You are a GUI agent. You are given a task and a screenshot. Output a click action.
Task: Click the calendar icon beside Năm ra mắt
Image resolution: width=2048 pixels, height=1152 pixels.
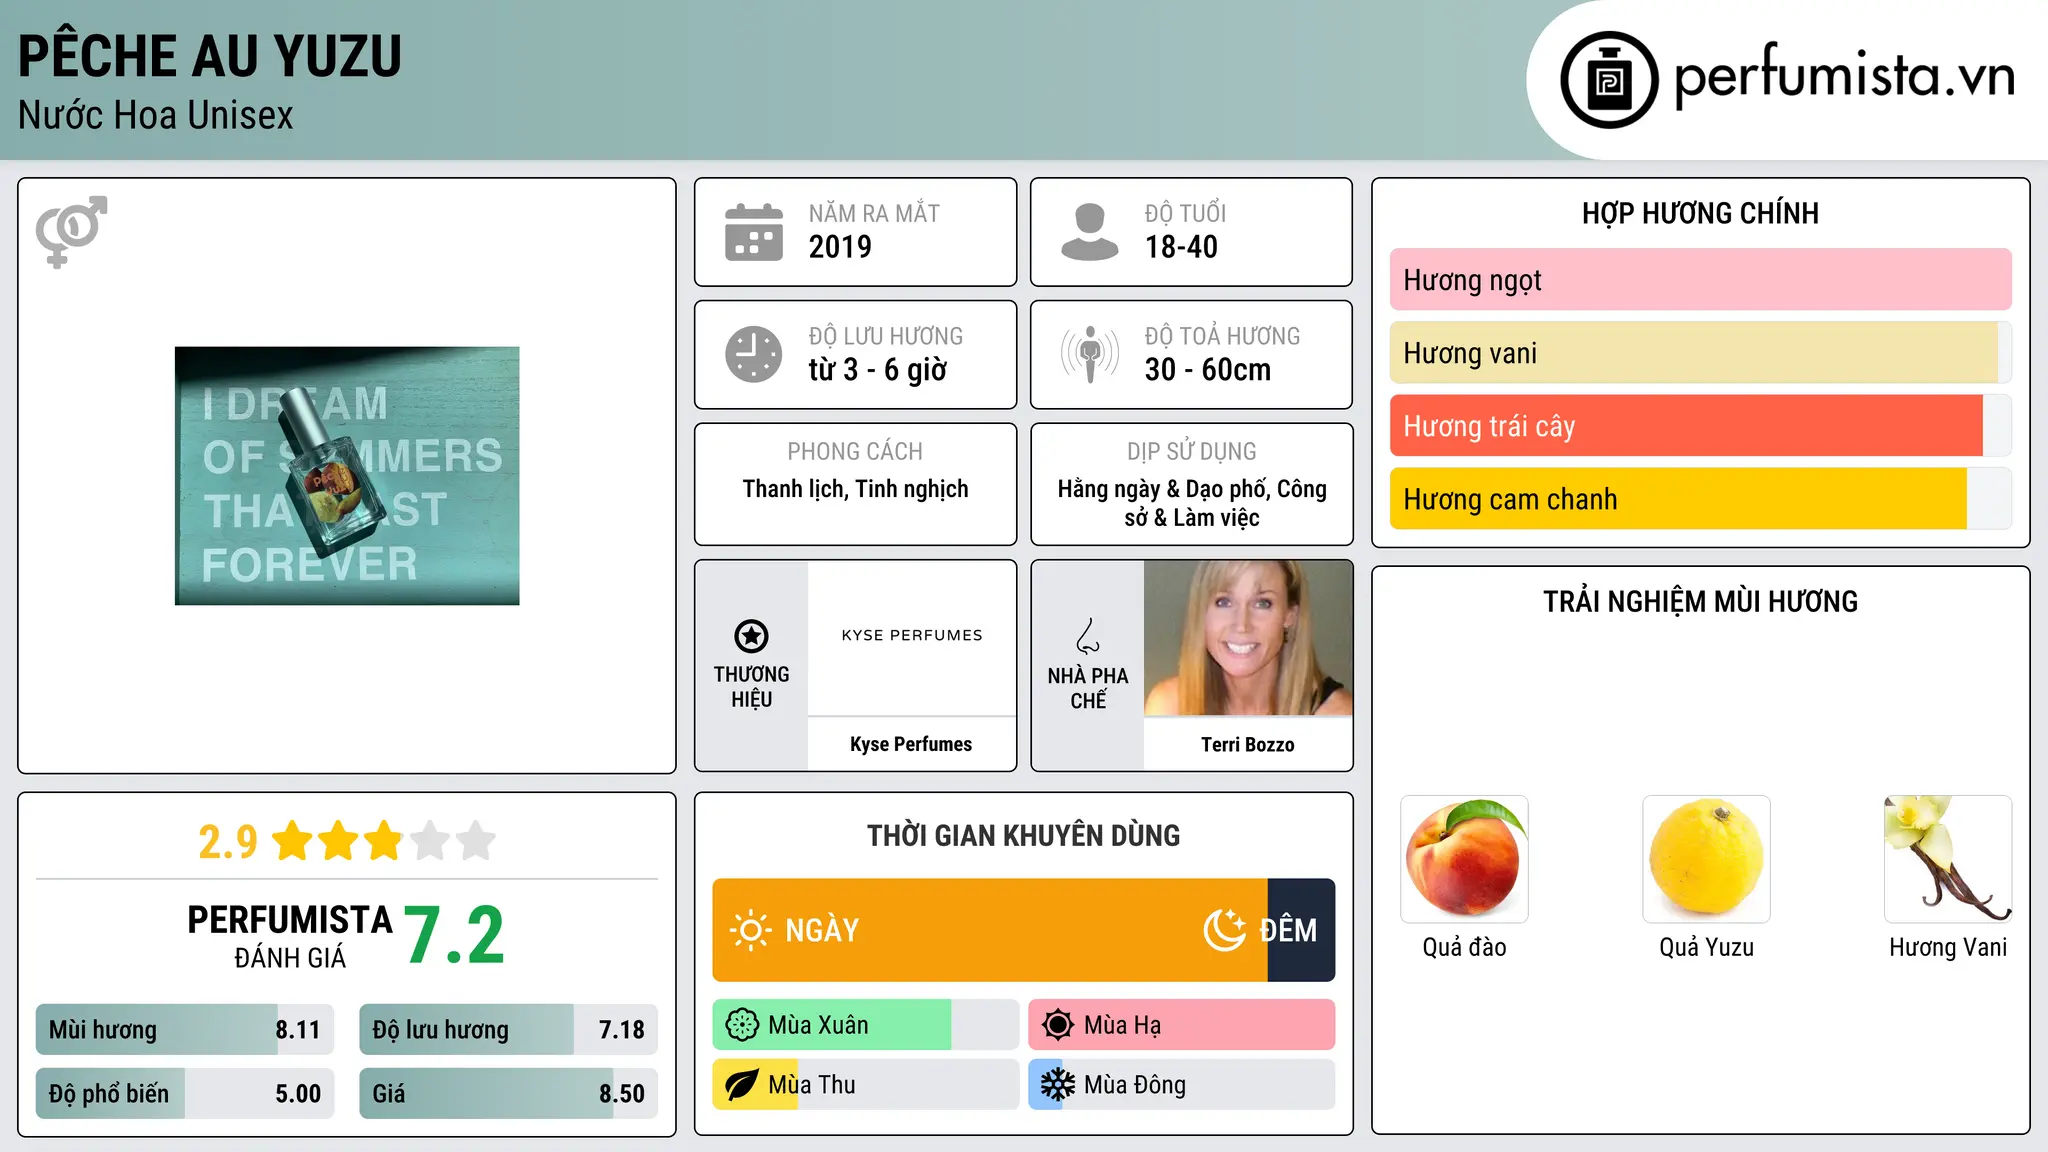click(x=754, y=232)
